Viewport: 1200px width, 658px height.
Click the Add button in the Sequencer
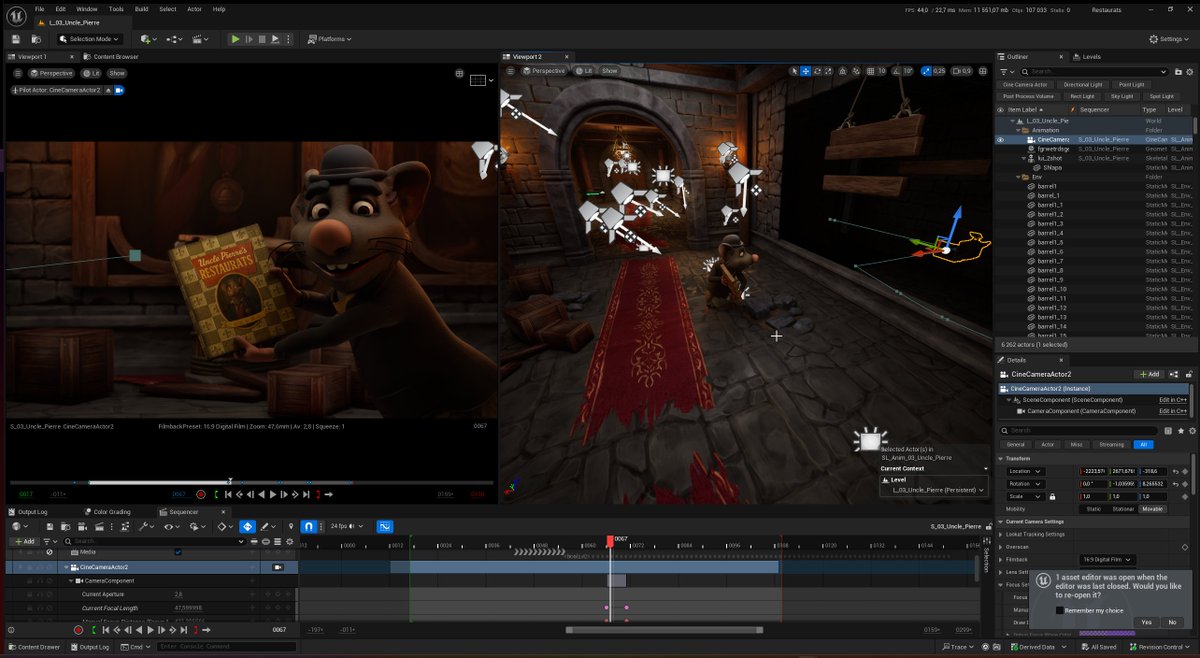tap(24, 541)
